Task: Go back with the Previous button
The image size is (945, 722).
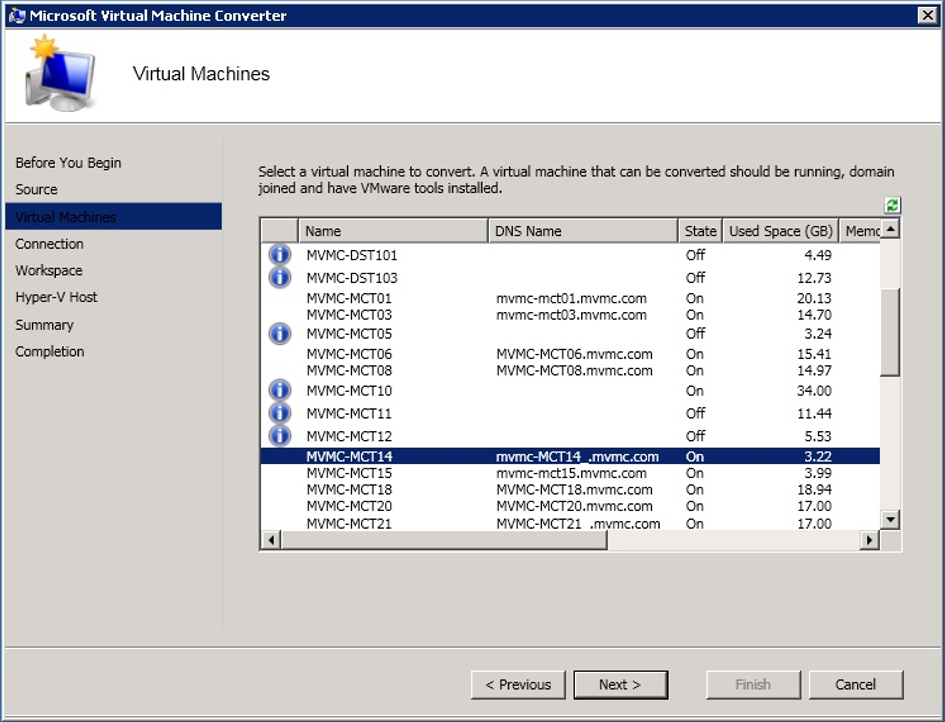Action: [x=518, y=685]
